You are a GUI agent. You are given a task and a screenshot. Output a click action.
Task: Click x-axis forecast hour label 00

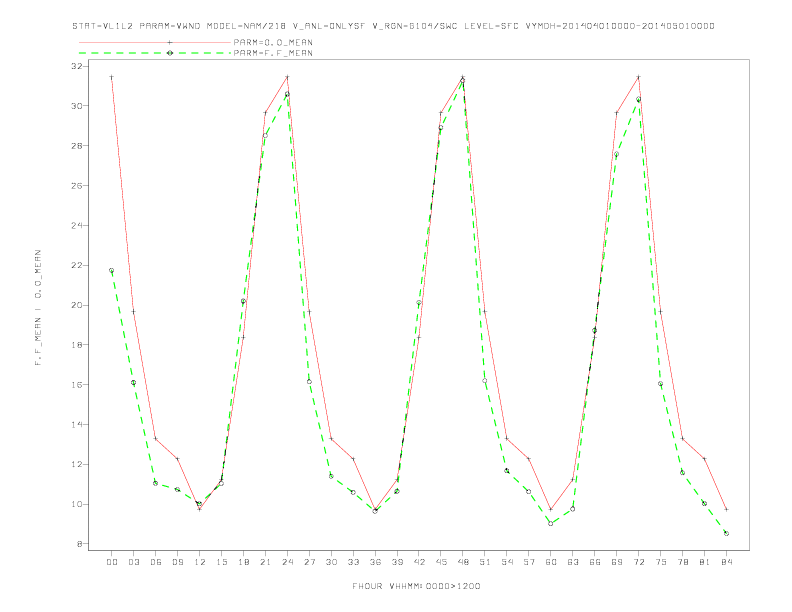[x=112, y=562]
